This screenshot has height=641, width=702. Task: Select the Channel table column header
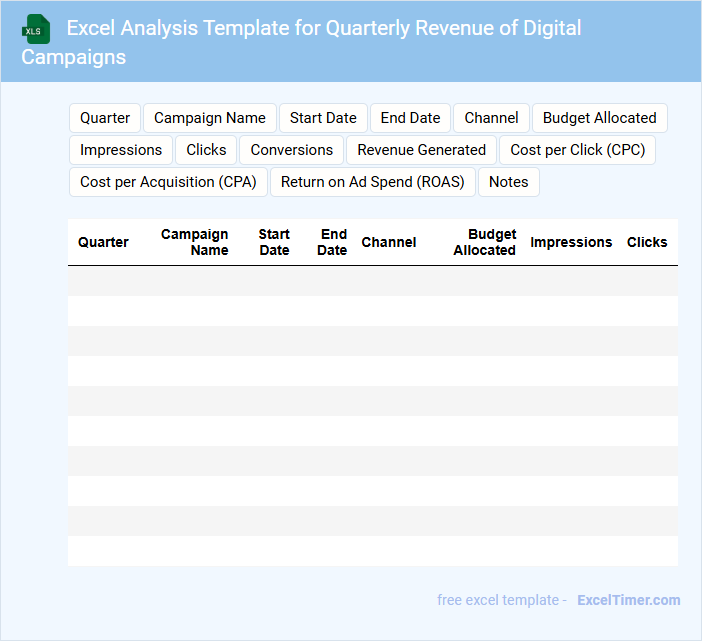click(x=389, y=242)
